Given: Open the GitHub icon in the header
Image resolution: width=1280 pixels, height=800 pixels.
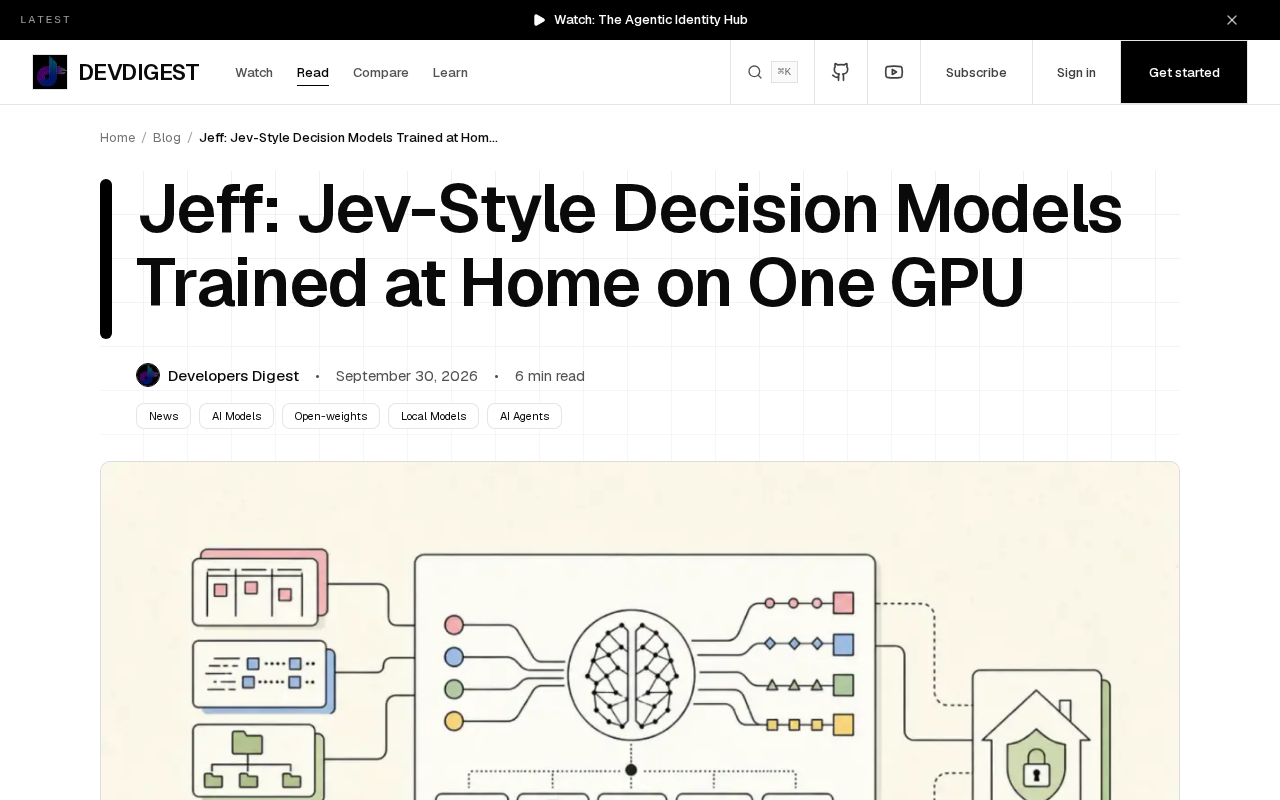Looking at the screenshot, I should pos(841,72).
